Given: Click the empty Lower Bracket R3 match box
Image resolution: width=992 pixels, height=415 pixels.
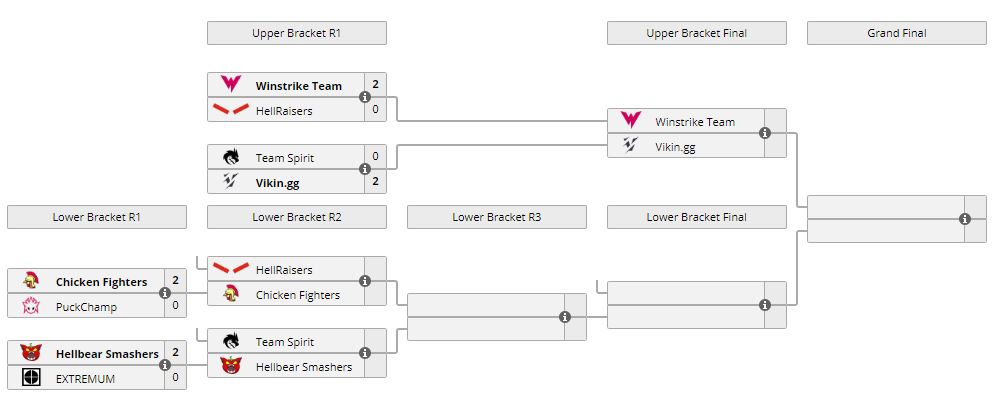Looking at the screenshot, I should (485, 317).
